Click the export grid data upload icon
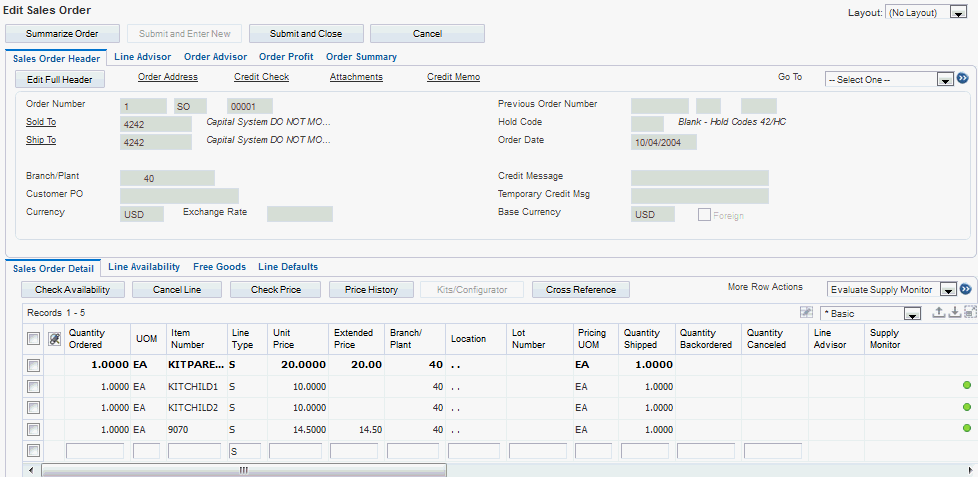The width and height of the screenshot is (978, 477). [x=938, y=313]
